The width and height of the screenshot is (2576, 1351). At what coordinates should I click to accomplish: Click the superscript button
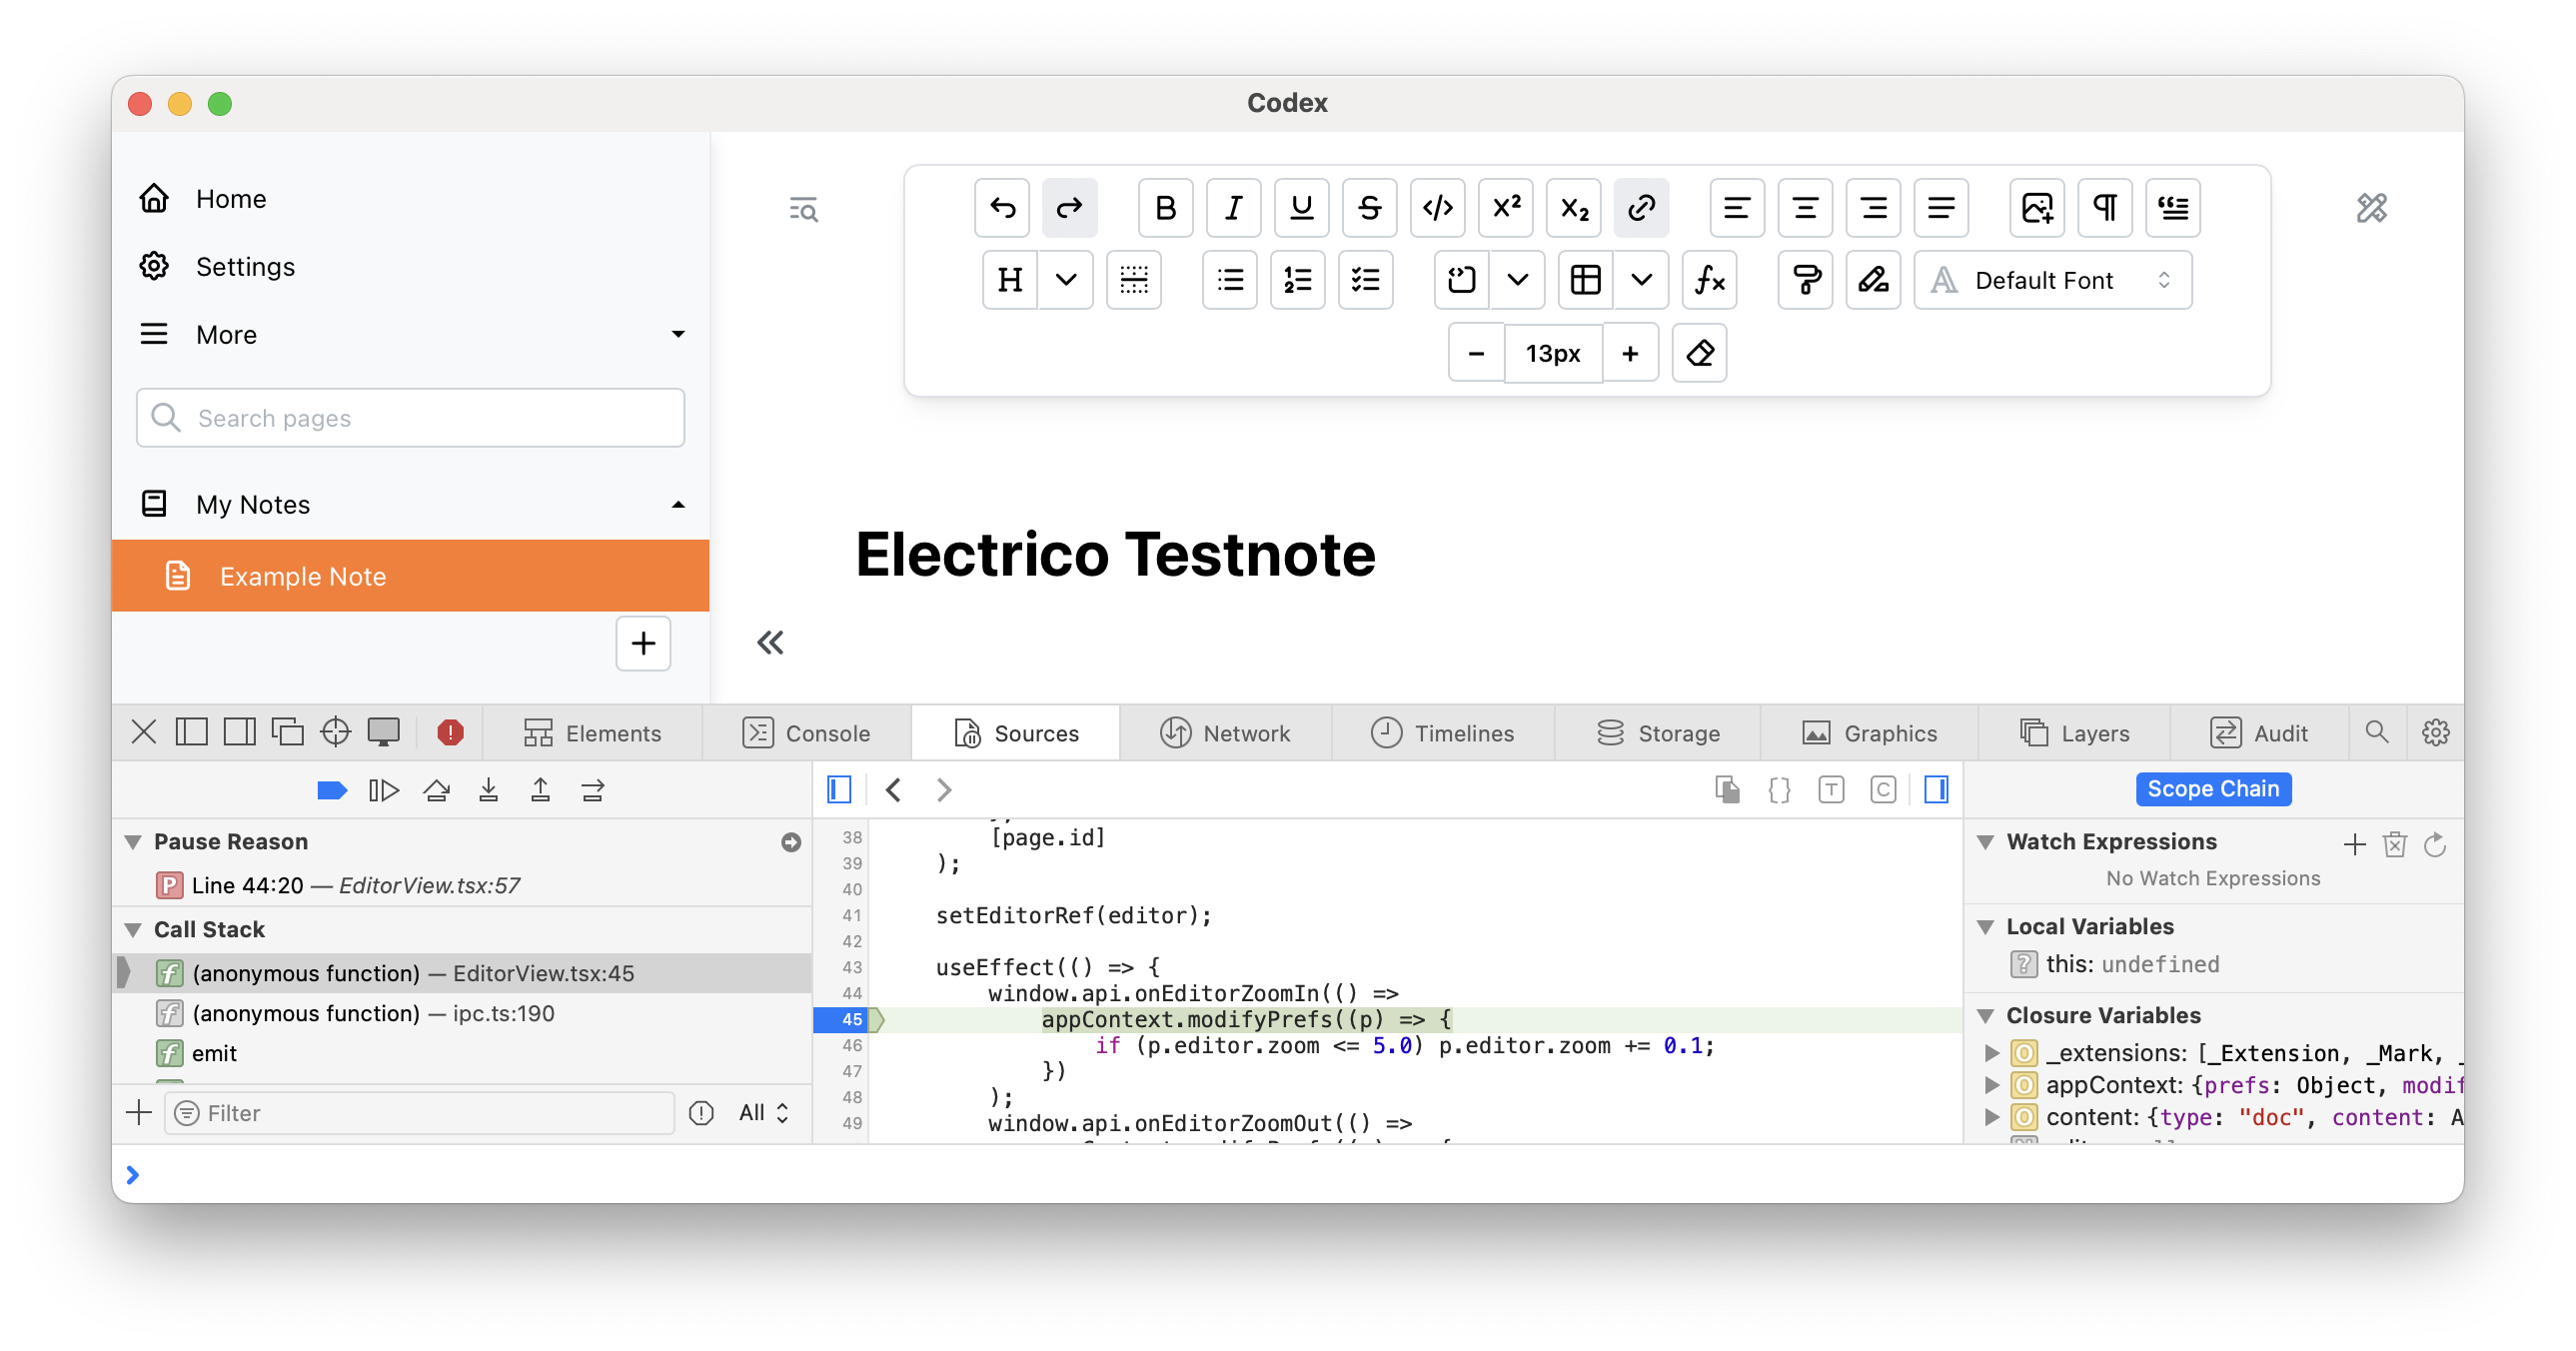pyautogui.click(x=1505, y=208)
